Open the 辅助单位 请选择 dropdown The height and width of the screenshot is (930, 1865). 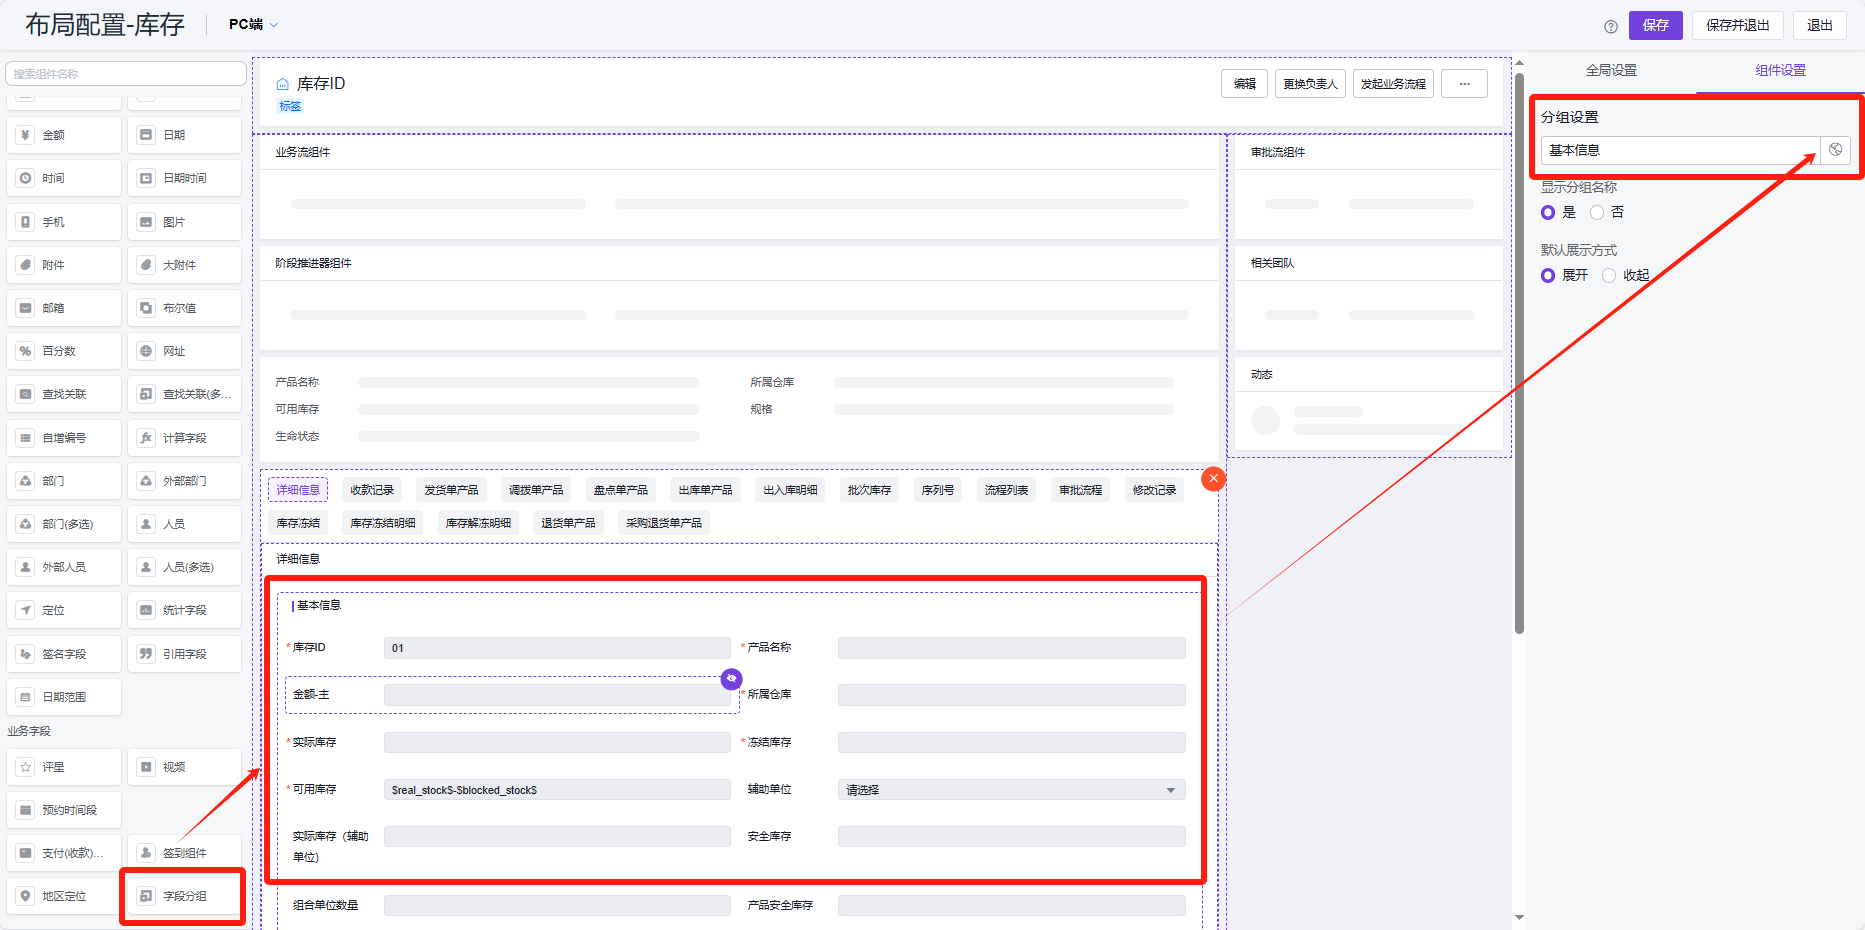coord(1011,790)
